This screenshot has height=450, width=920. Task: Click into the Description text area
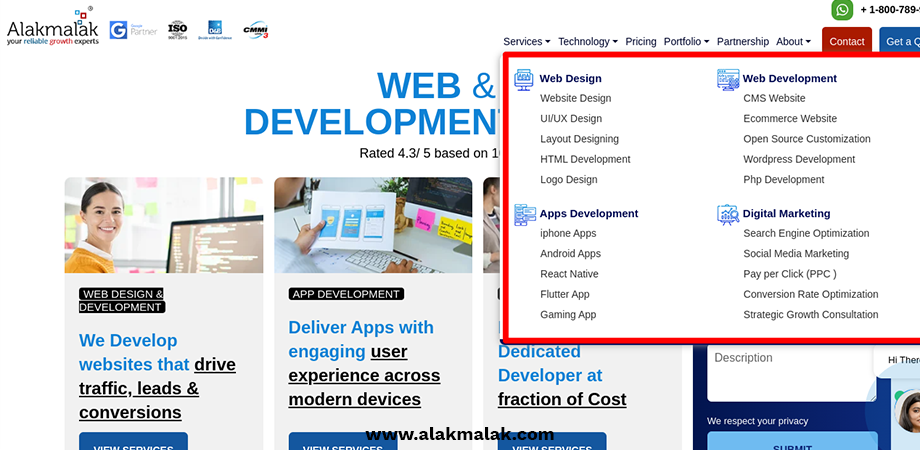pyautogui.click(x=790, y=373)
